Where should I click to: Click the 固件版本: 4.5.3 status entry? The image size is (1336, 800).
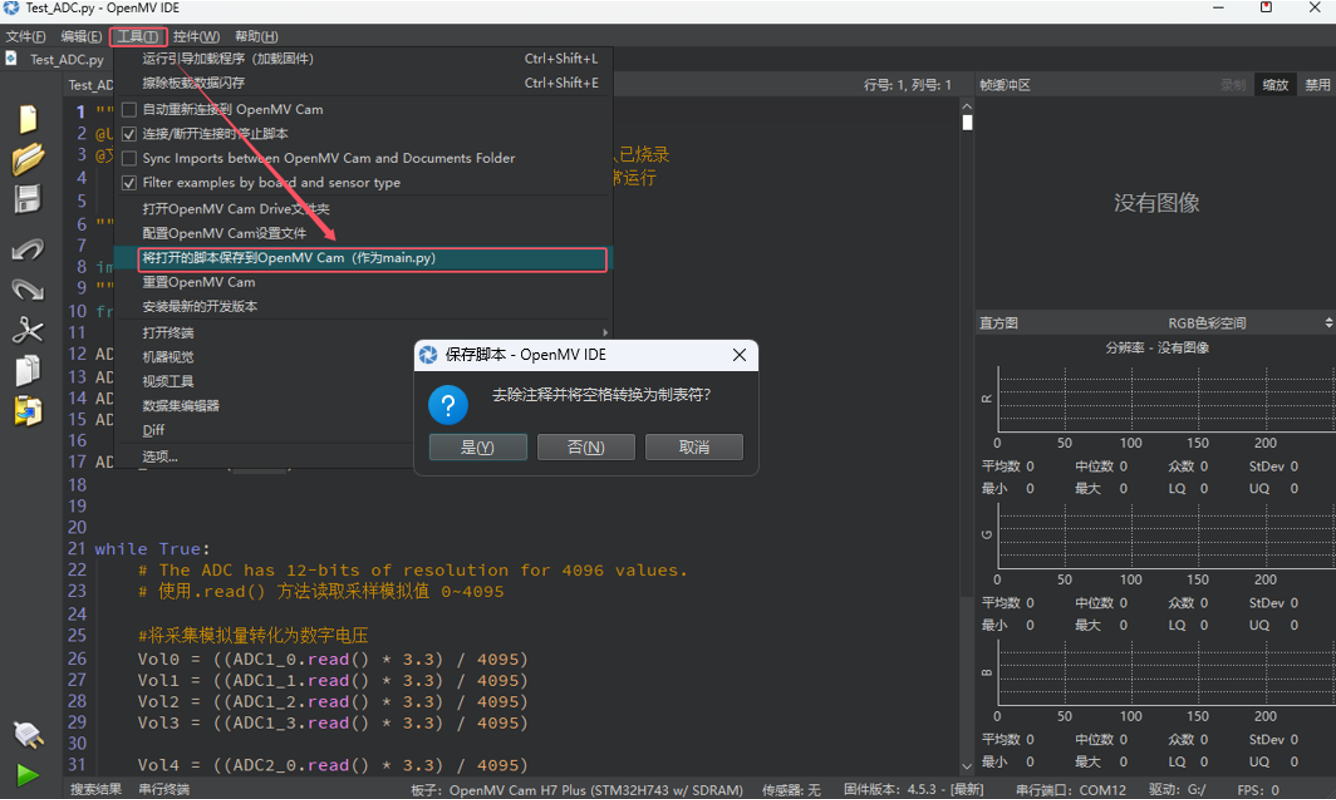click(914, 790)
